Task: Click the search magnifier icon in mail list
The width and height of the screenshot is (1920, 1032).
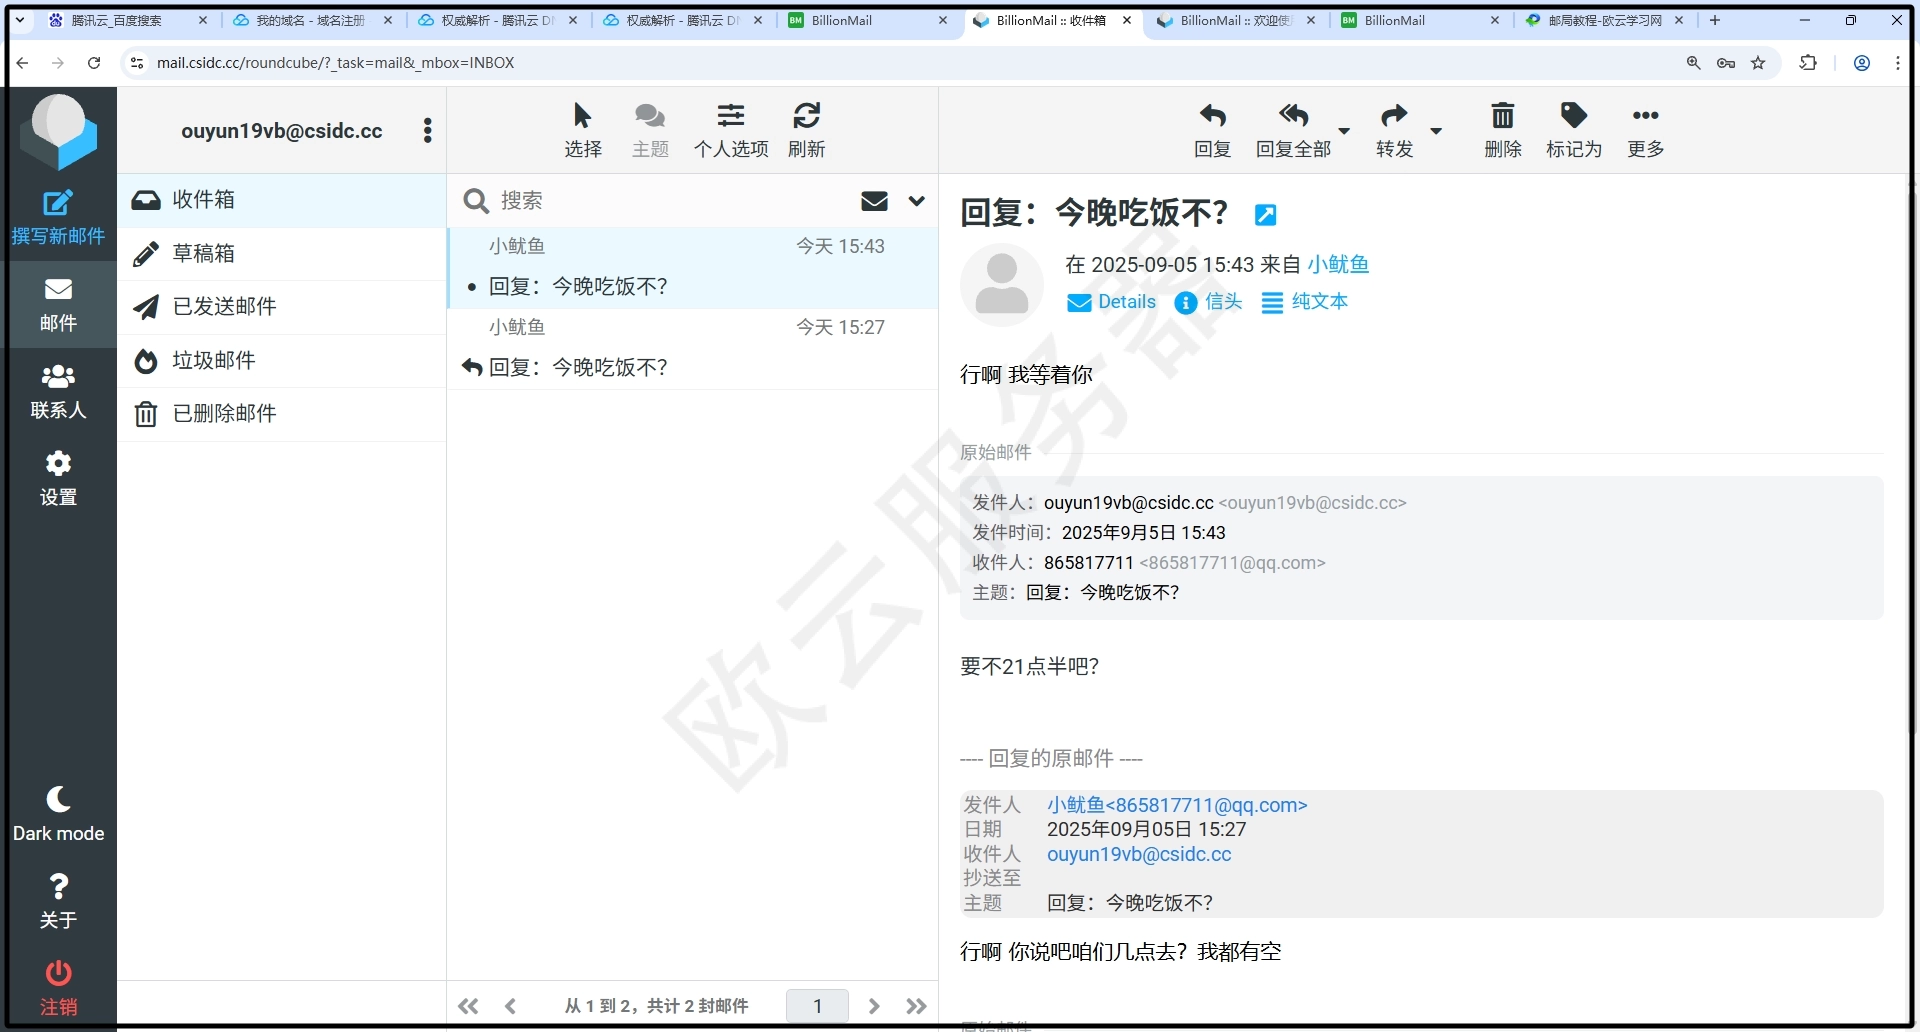Action: [x=476, y=201]
